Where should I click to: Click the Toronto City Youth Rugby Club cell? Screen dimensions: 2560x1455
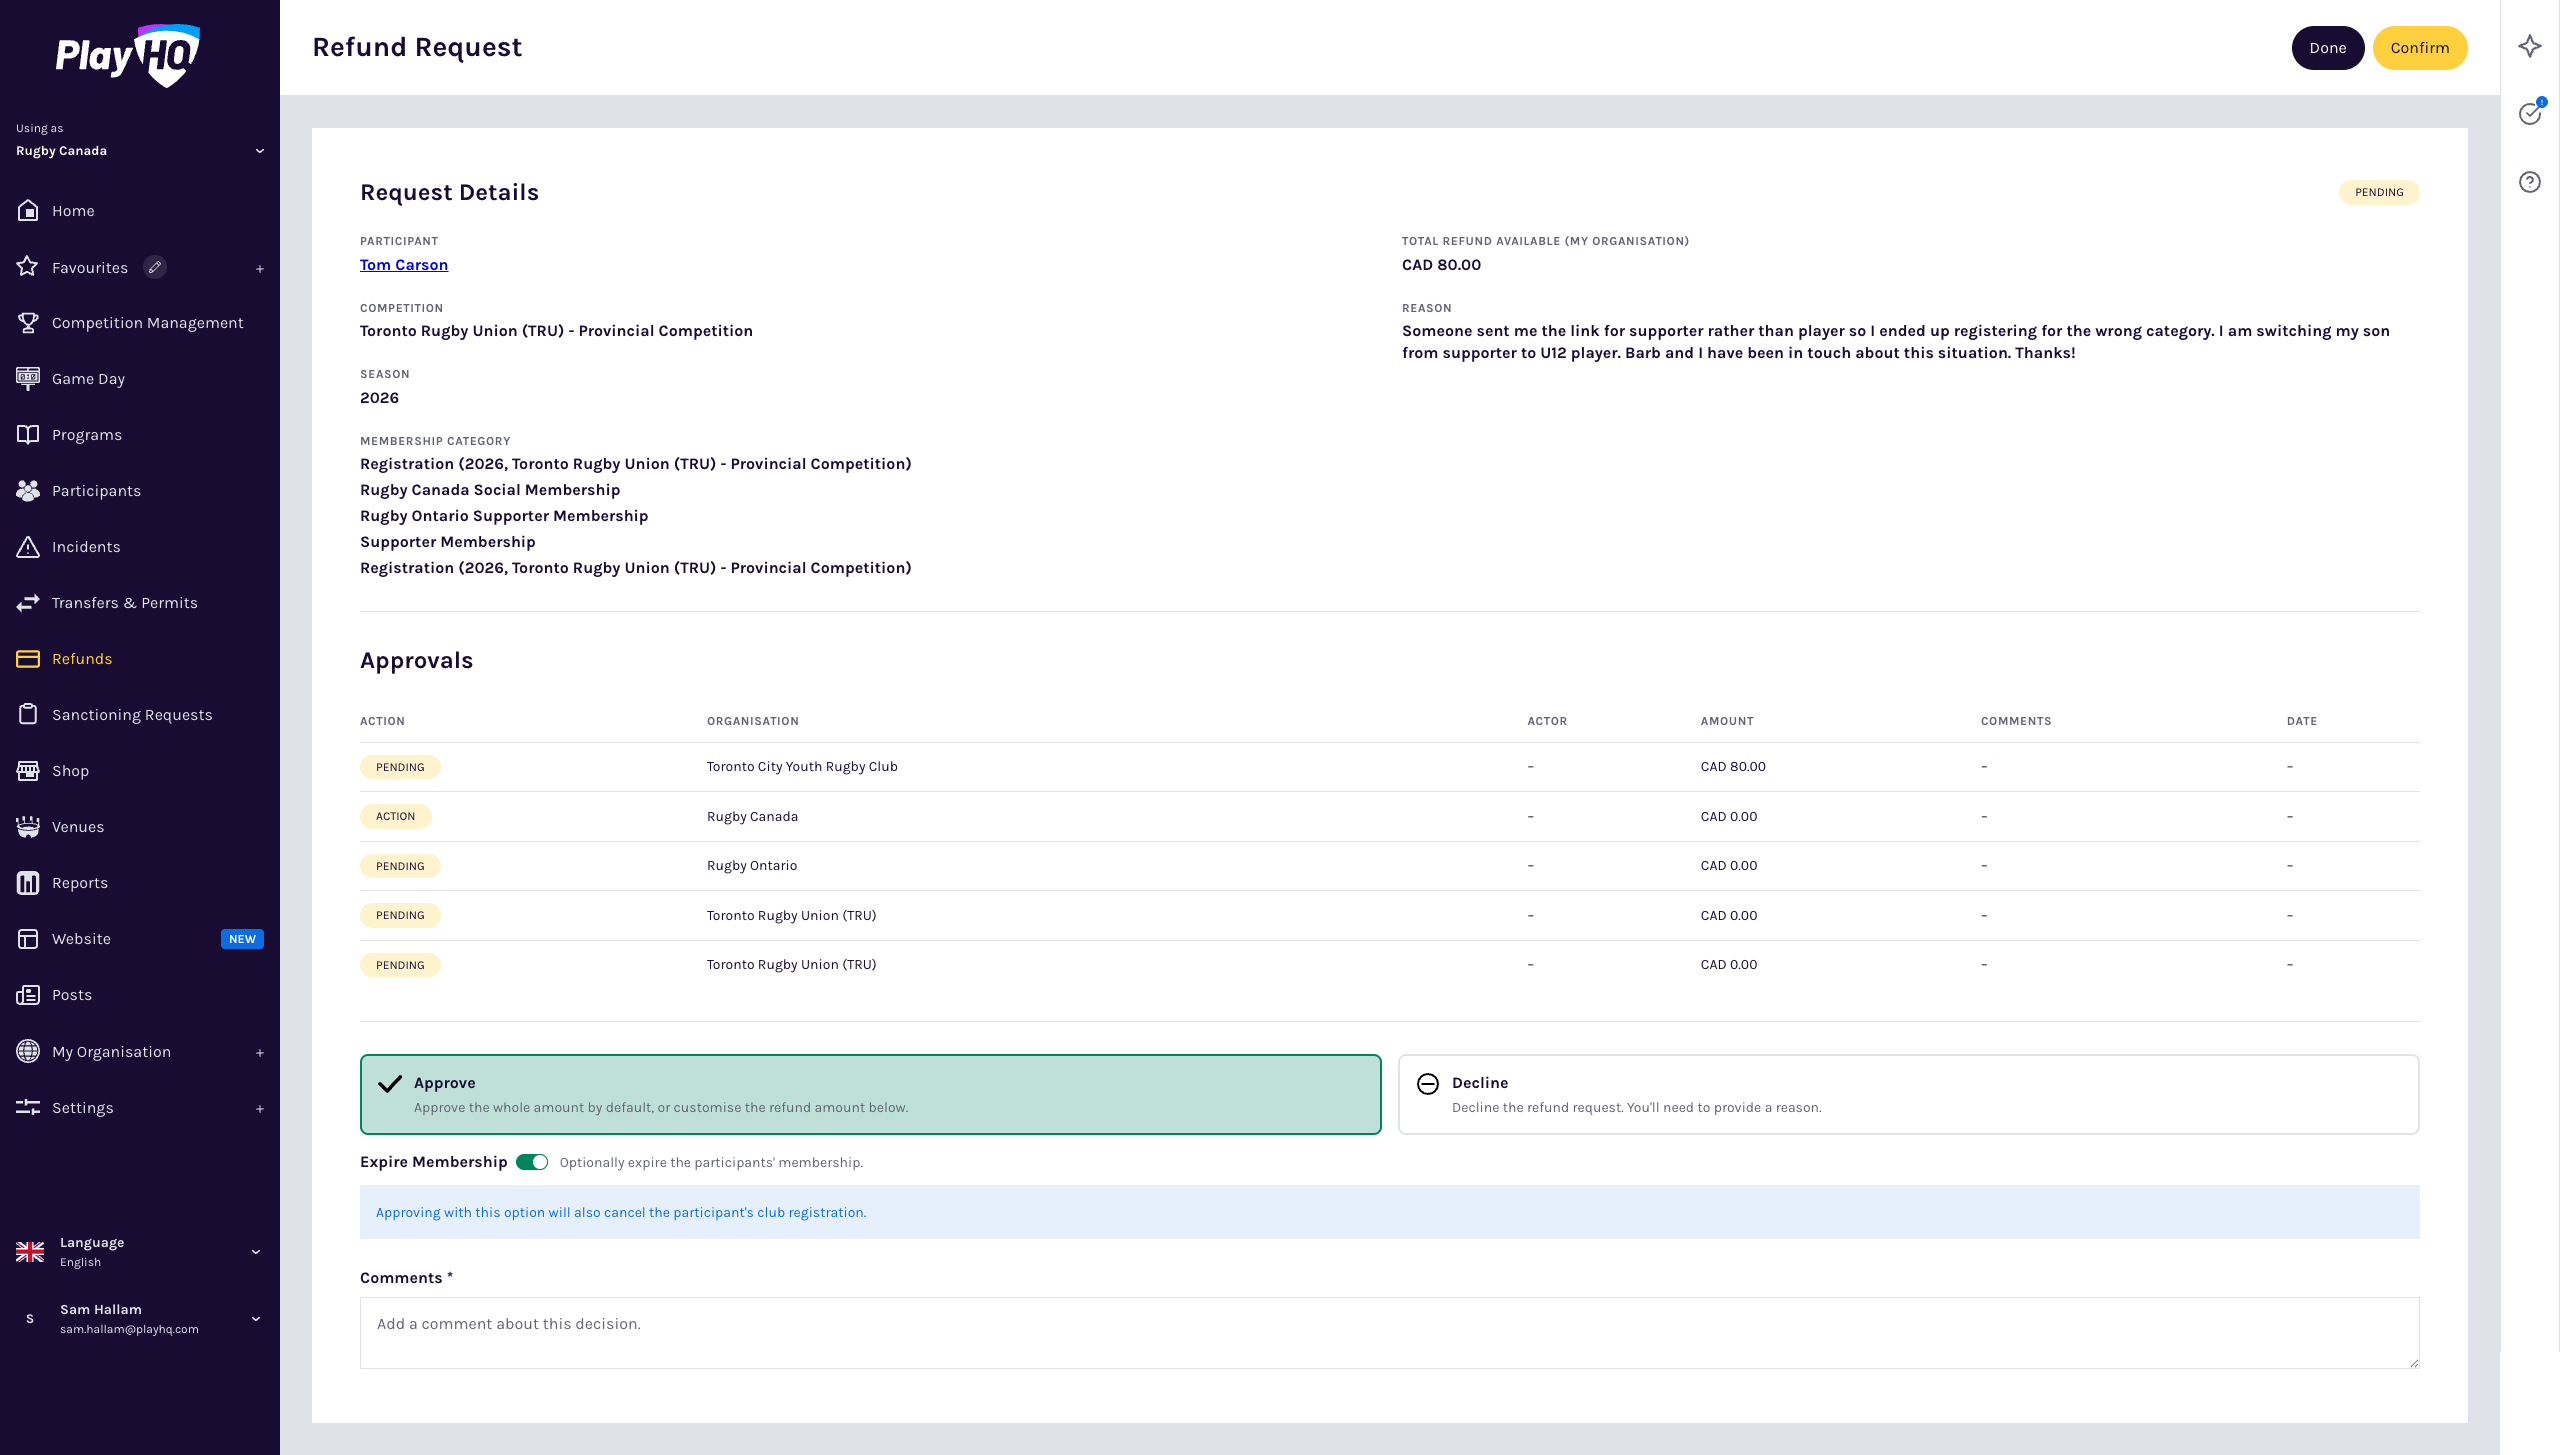(x=802, y=767)
